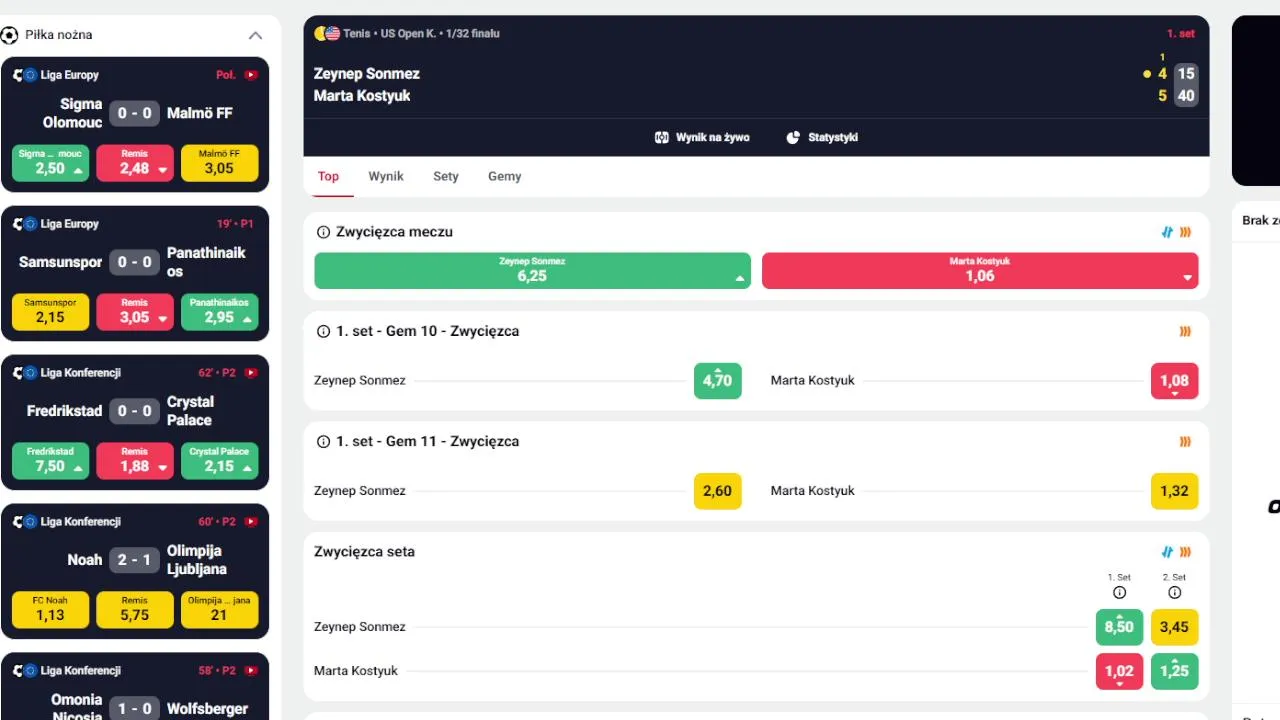Switch to the Sety tab
1280x720 pixels.
(x=446, y=176)
